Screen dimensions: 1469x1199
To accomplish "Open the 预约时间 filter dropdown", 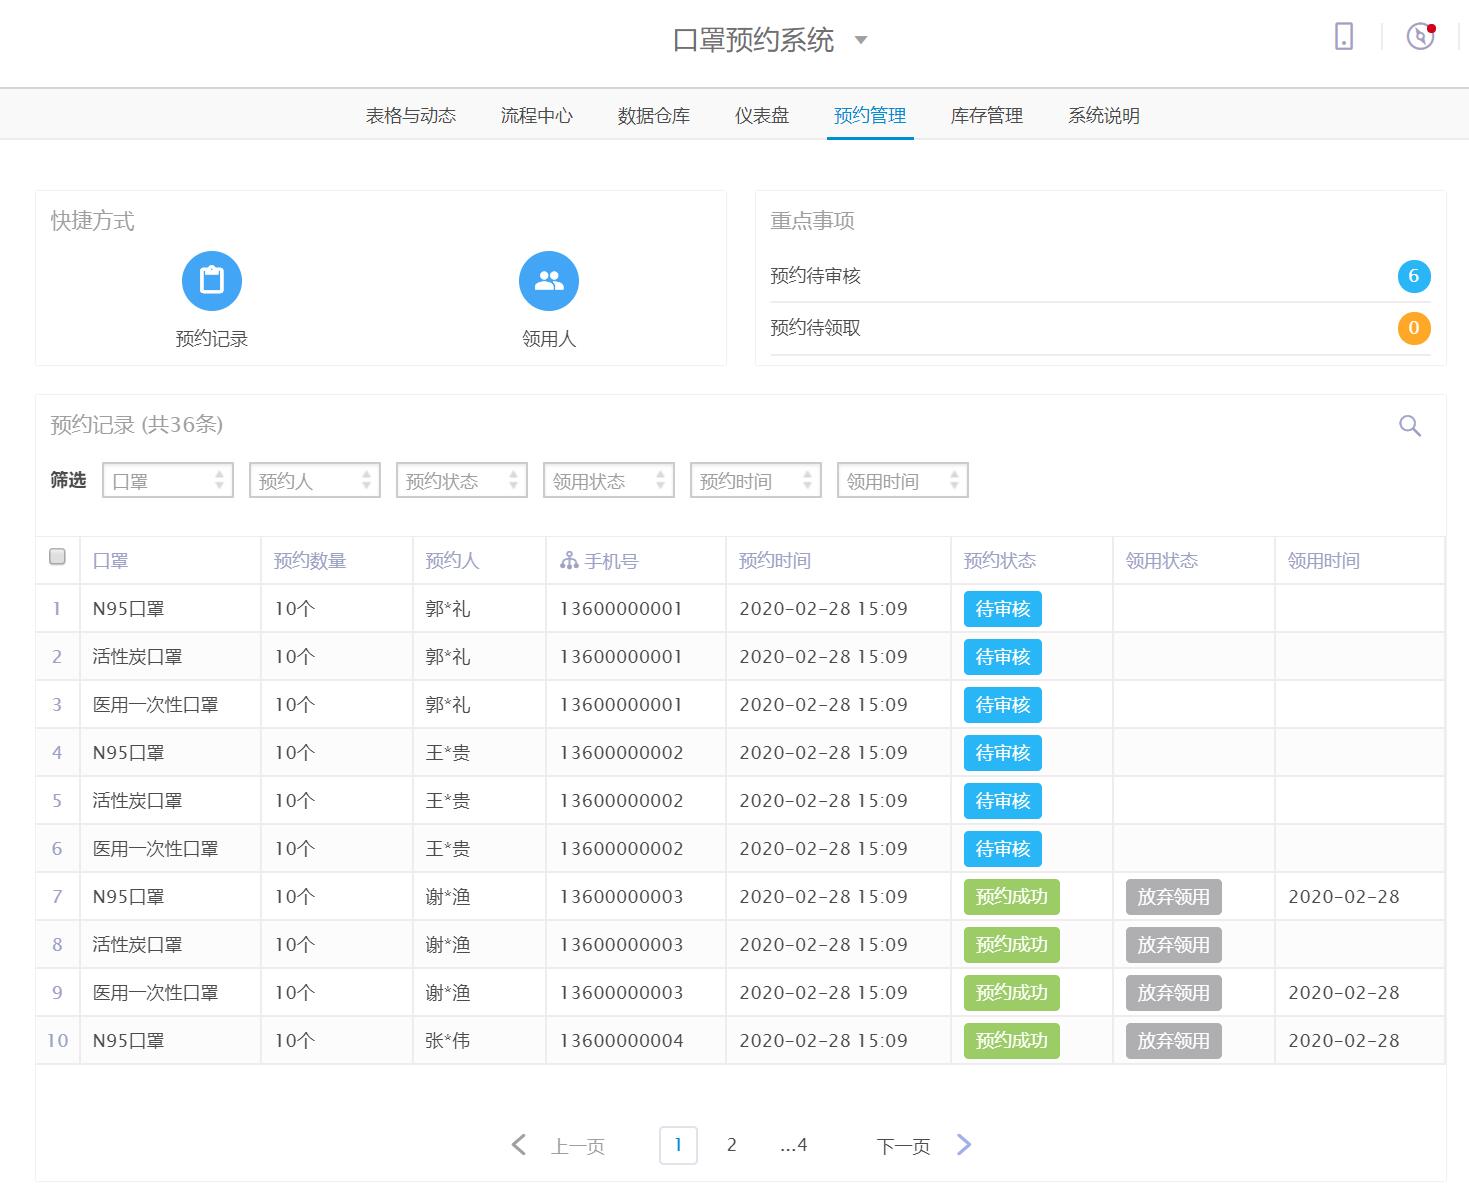I will coord(756,481).
